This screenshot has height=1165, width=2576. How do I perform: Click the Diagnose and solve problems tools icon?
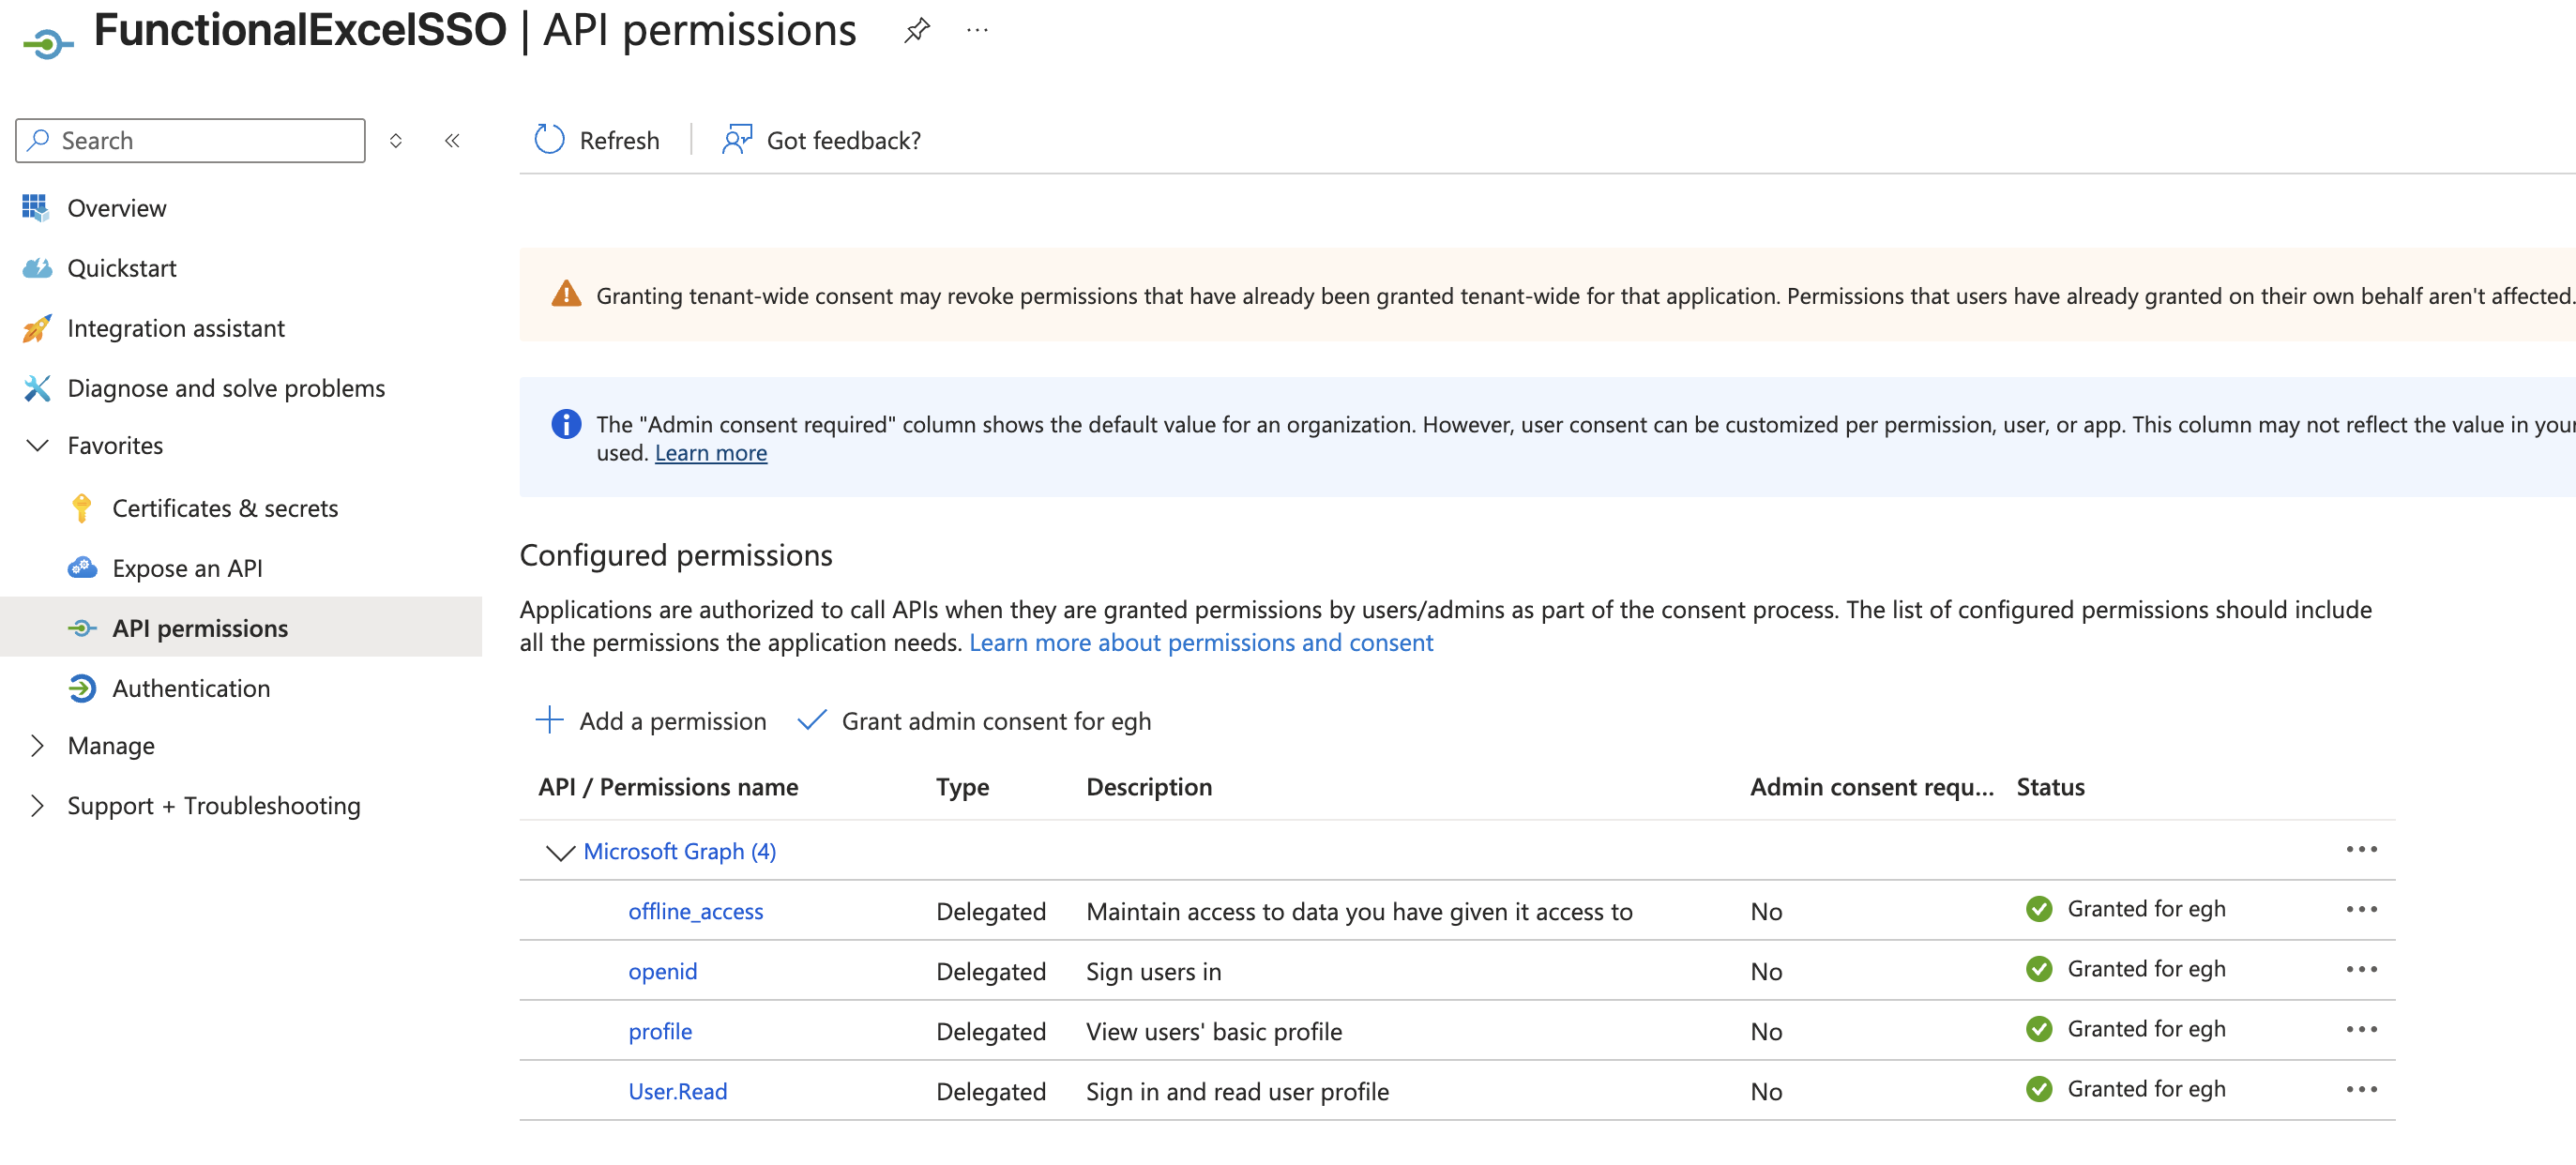pyautogui.click(x=37, y=388)
